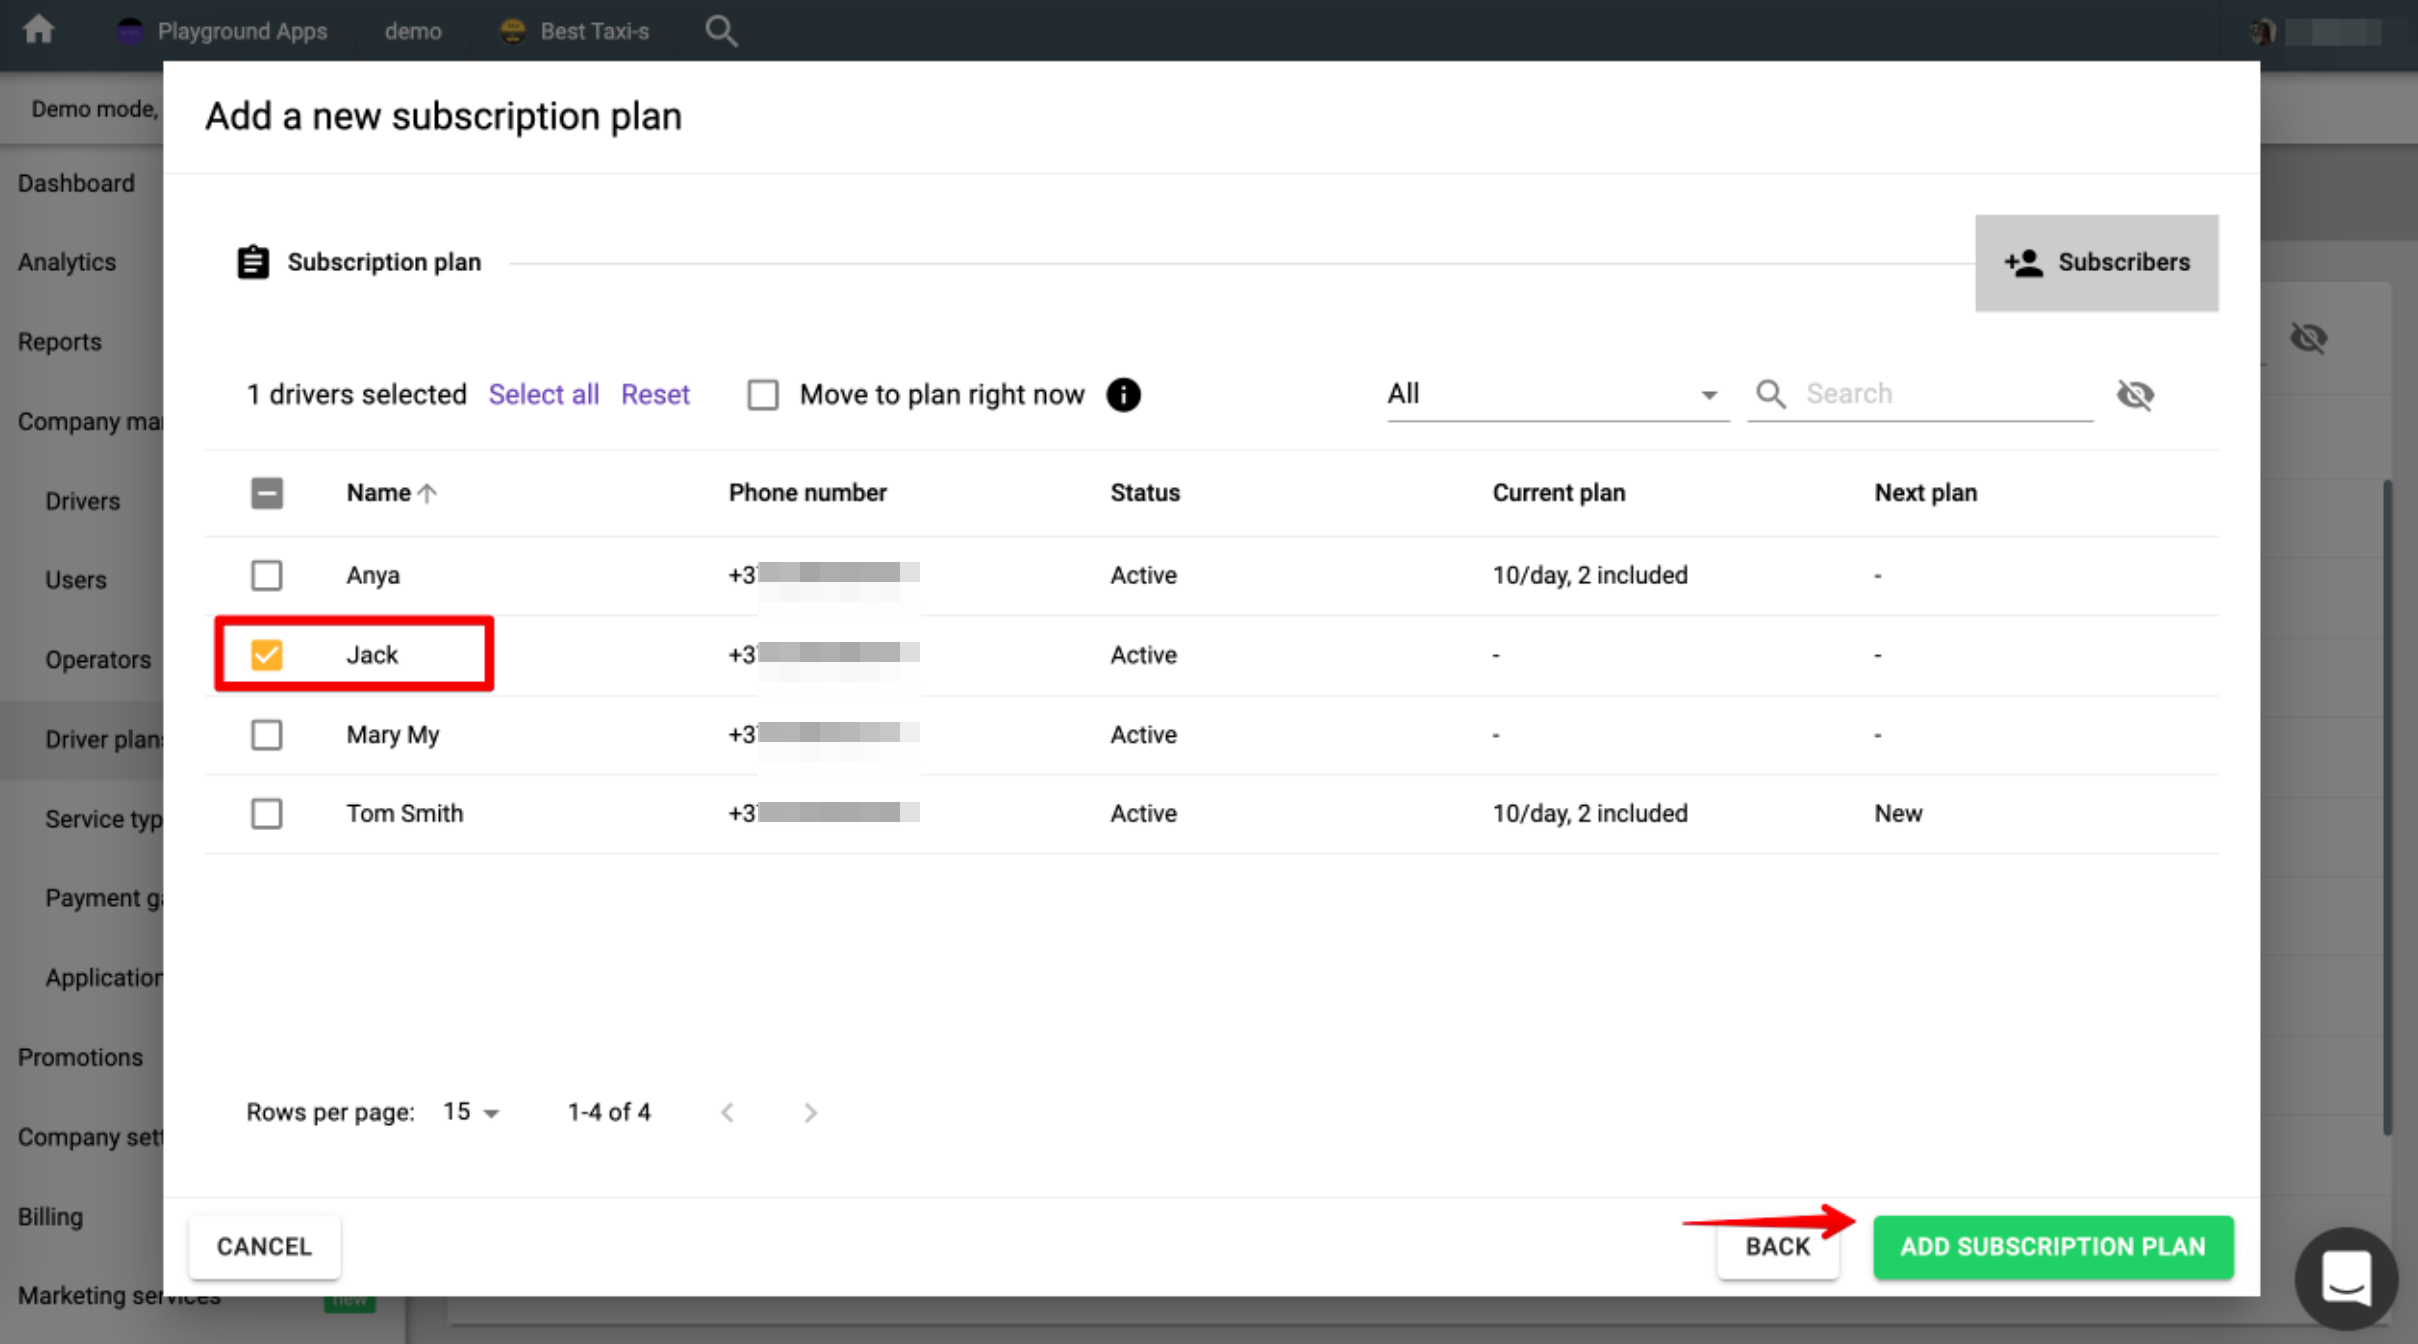Image resolution: width=2418 pixels, height=1344 pixels.
Task: Click the Add Subscription Plan button
Action: point(2052,1246)
